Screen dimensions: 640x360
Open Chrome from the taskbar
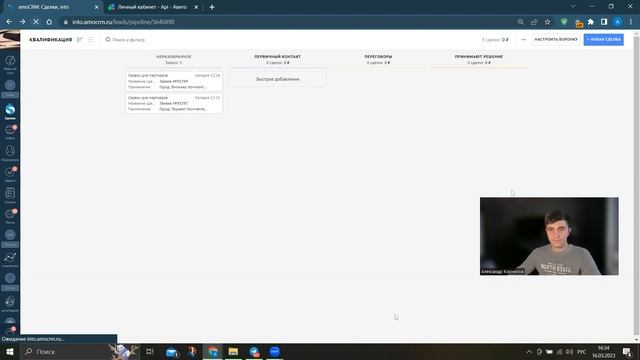[x=213, y=351]
